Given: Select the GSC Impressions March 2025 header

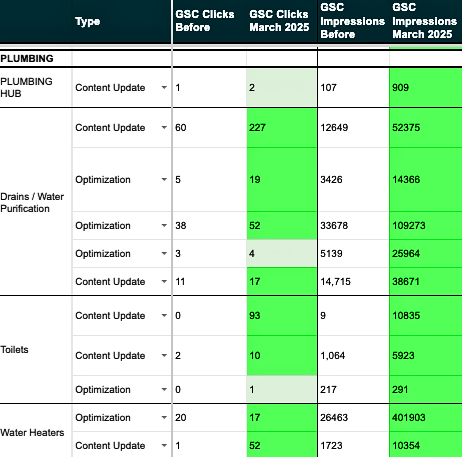Looking at the screenshot, I should pos(426,22).
